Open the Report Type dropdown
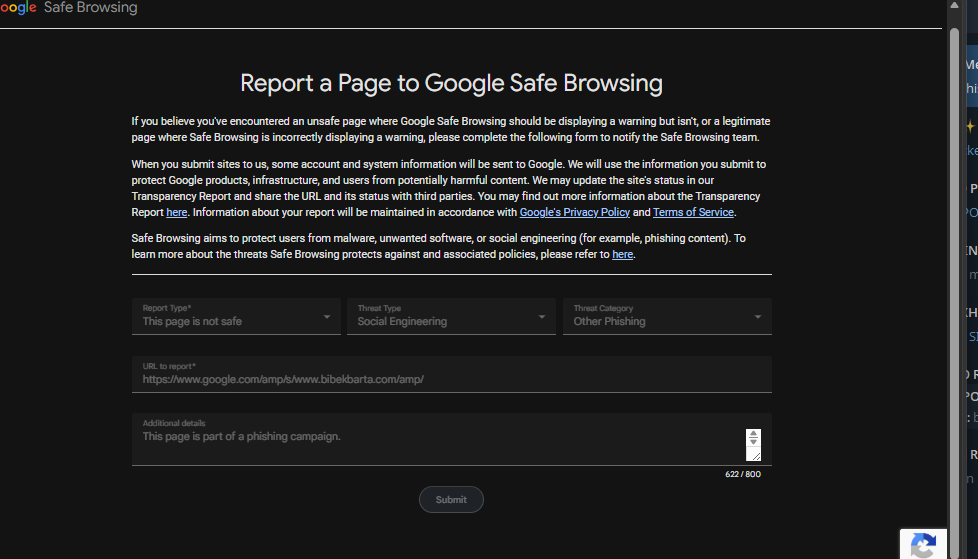The height and width of the screenshot is (559, 978). tap(236, 316)
